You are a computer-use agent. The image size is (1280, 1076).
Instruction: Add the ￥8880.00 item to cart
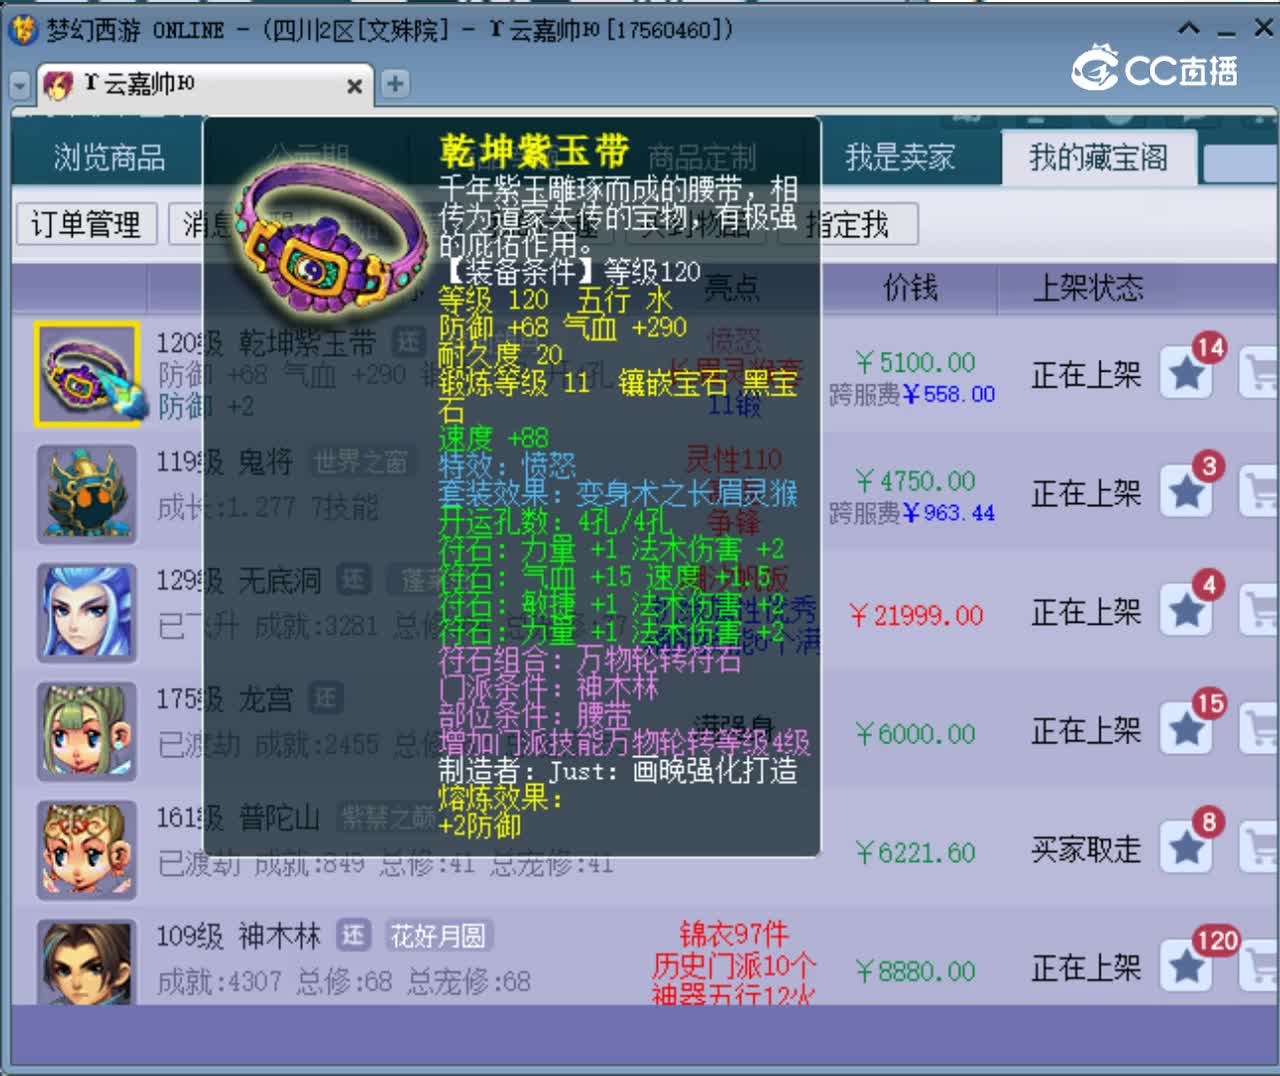pyautogui.click(x=1260, y=965)
